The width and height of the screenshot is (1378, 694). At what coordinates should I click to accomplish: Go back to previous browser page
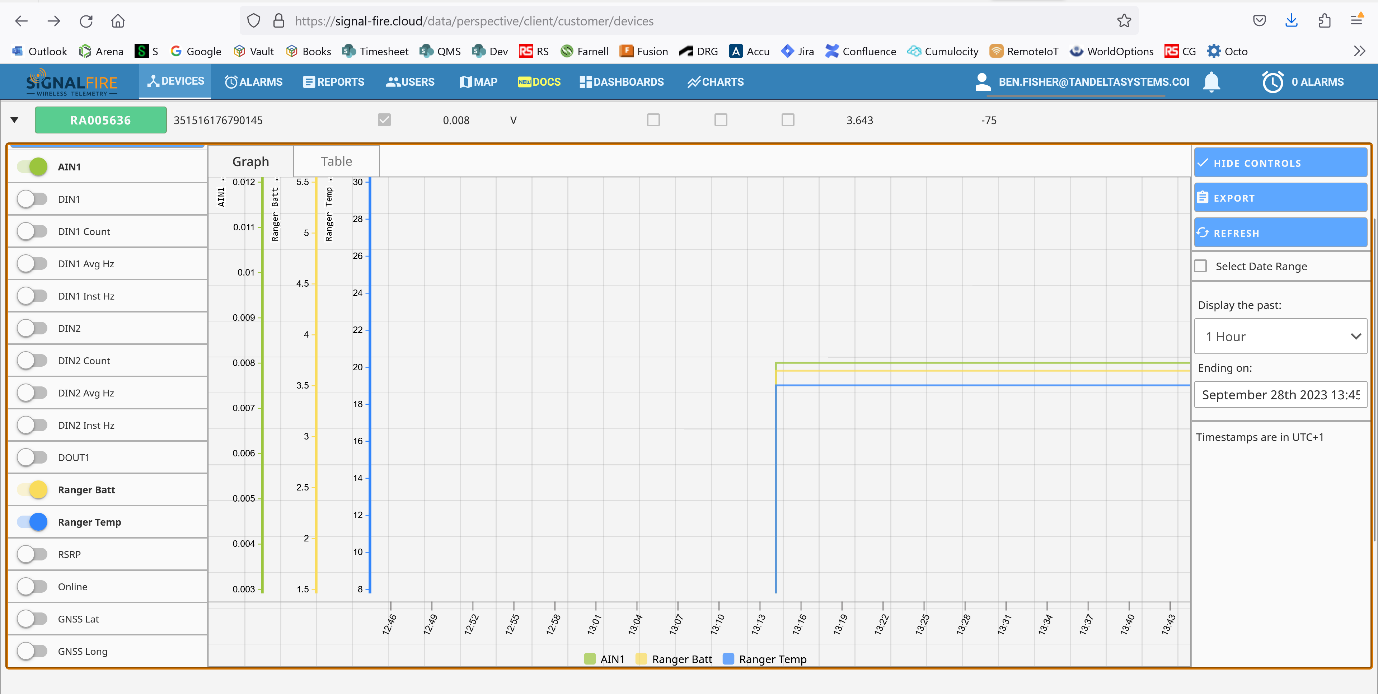click(x=22, y=20)
